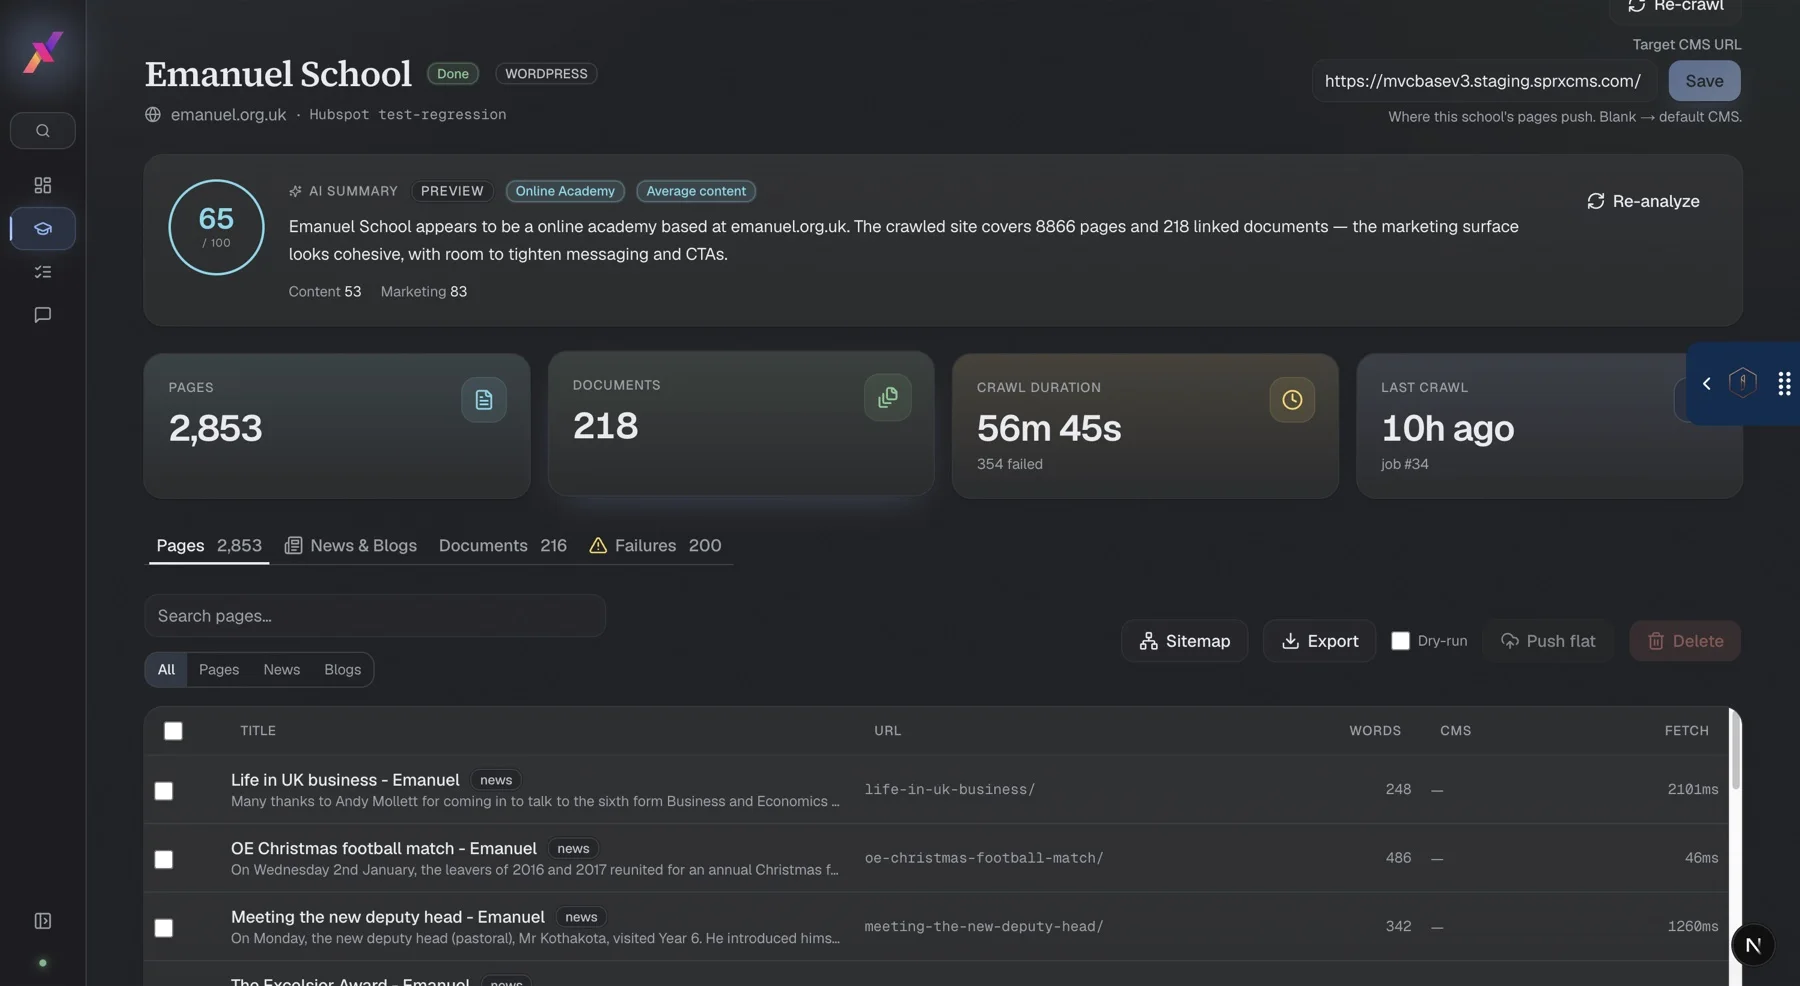
Task: Open the emanuel.org.uk link
Action: (228, 115)
